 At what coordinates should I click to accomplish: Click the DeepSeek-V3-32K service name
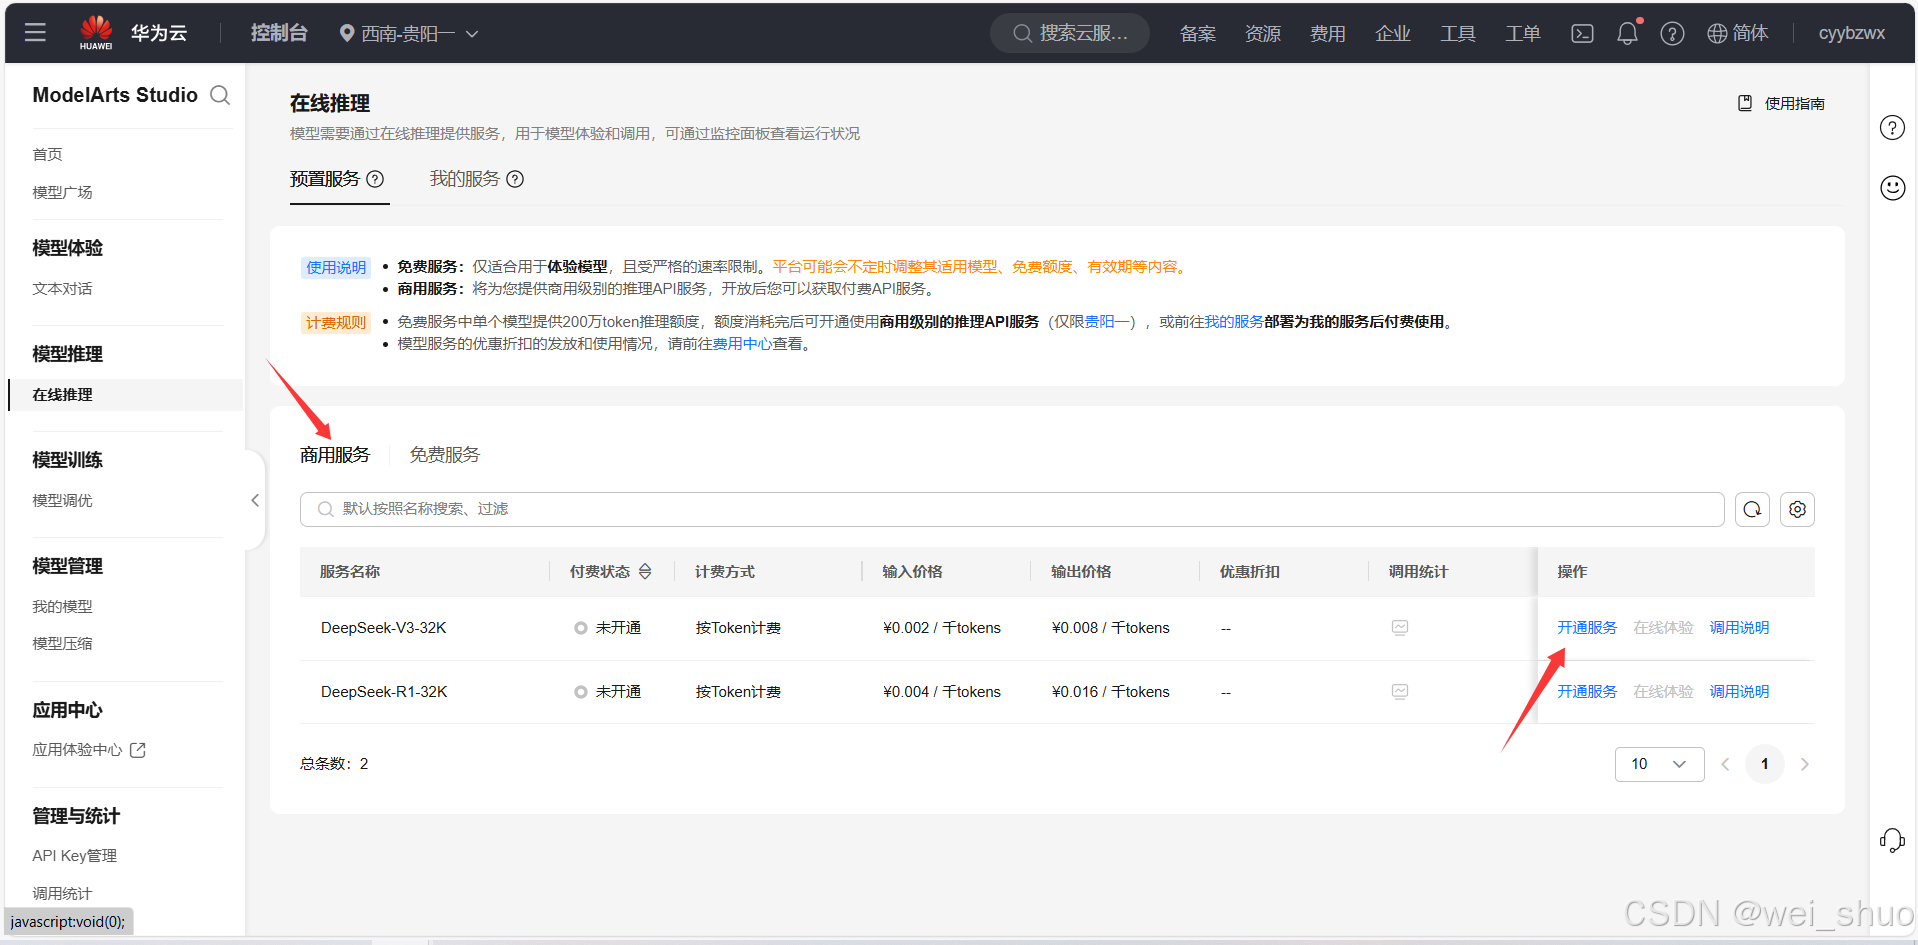click(x=384, y=628)
